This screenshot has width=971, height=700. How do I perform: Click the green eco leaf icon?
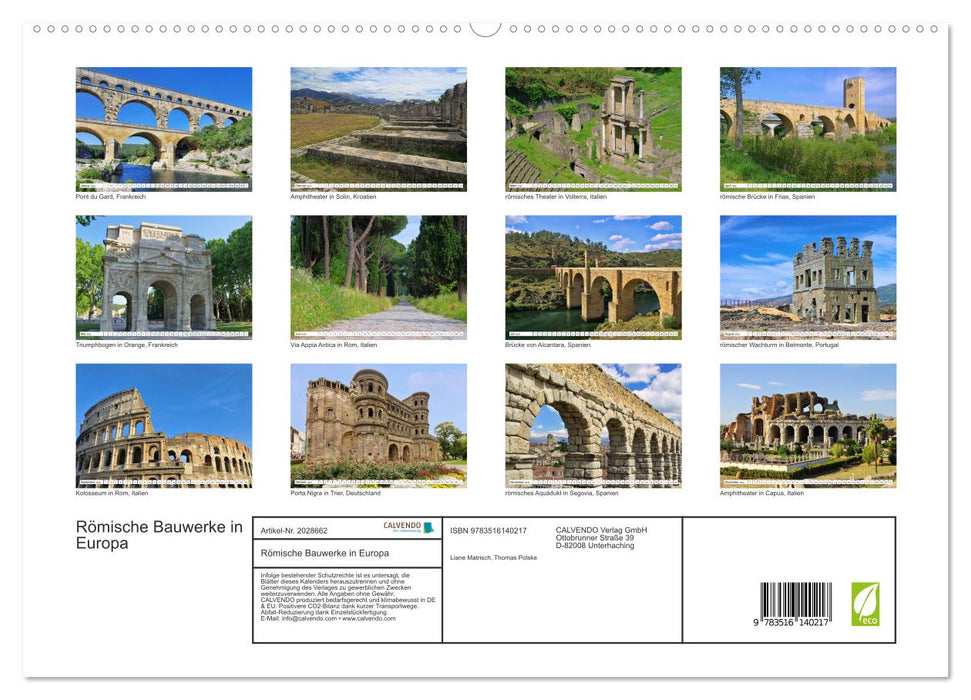click(864, 604)
